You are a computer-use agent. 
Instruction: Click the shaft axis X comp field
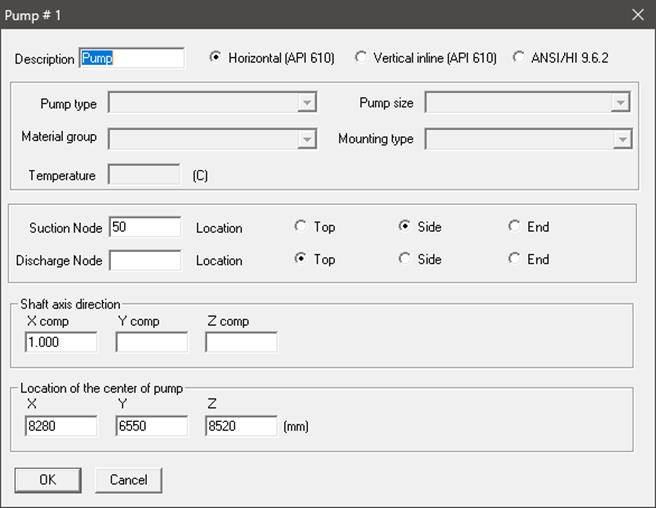tap(61, 342)
